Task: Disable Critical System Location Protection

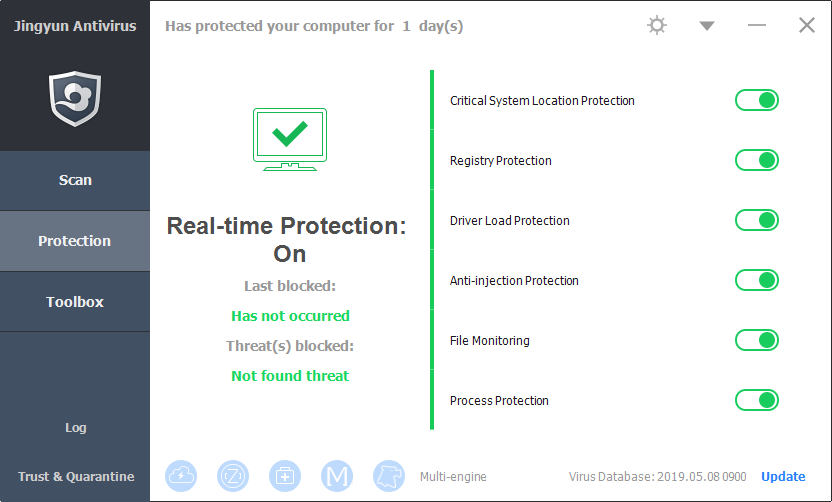Action: point(757,100)
